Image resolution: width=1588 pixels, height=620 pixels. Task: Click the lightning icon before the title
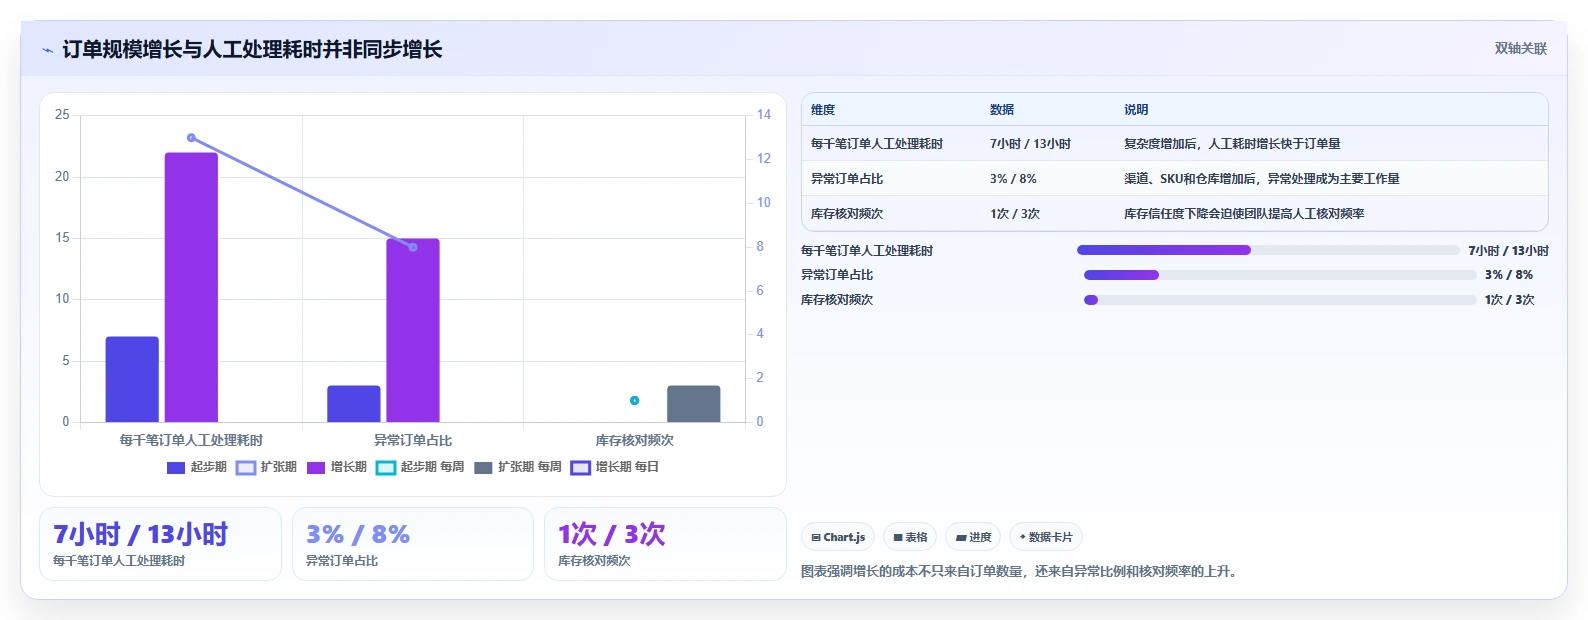coord(48,50)
